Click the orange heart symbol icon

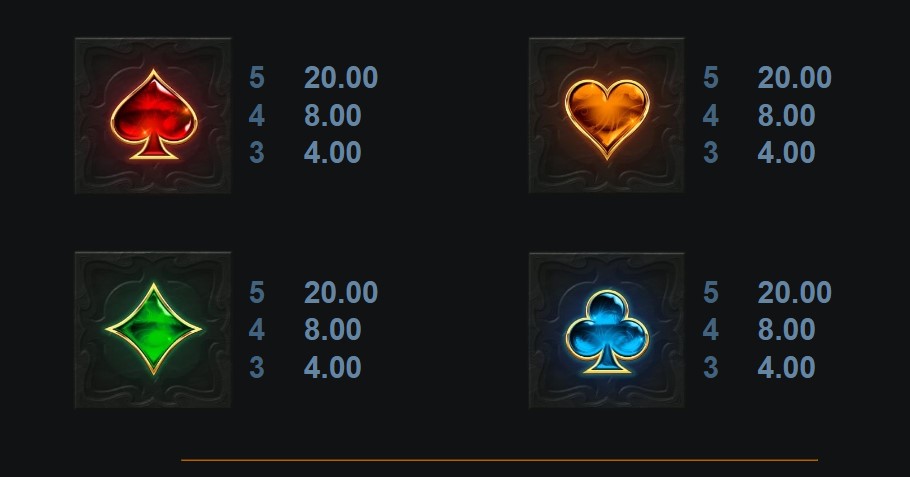click(x=606, y=115)
